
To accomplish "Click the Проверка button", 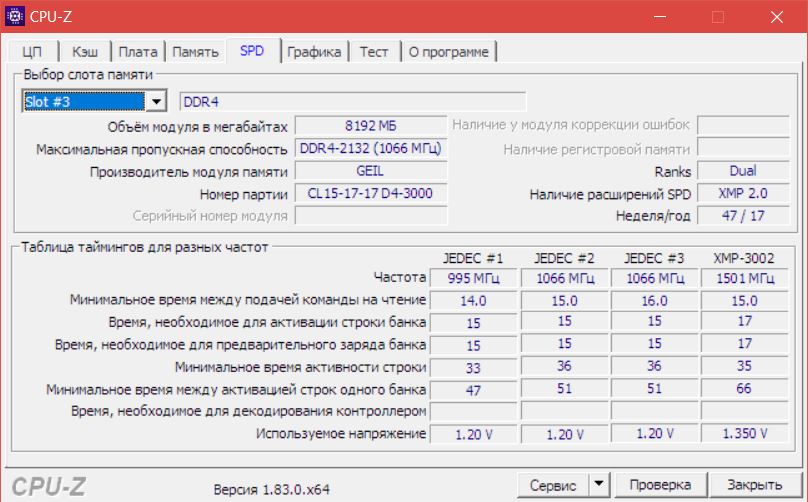I will point(660,484).
